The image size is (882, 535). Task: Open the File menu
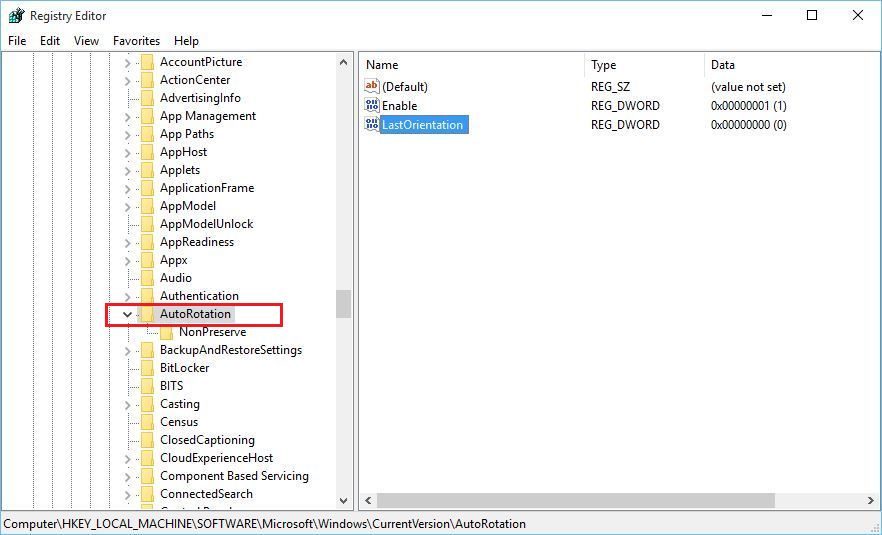pos(17,41)
